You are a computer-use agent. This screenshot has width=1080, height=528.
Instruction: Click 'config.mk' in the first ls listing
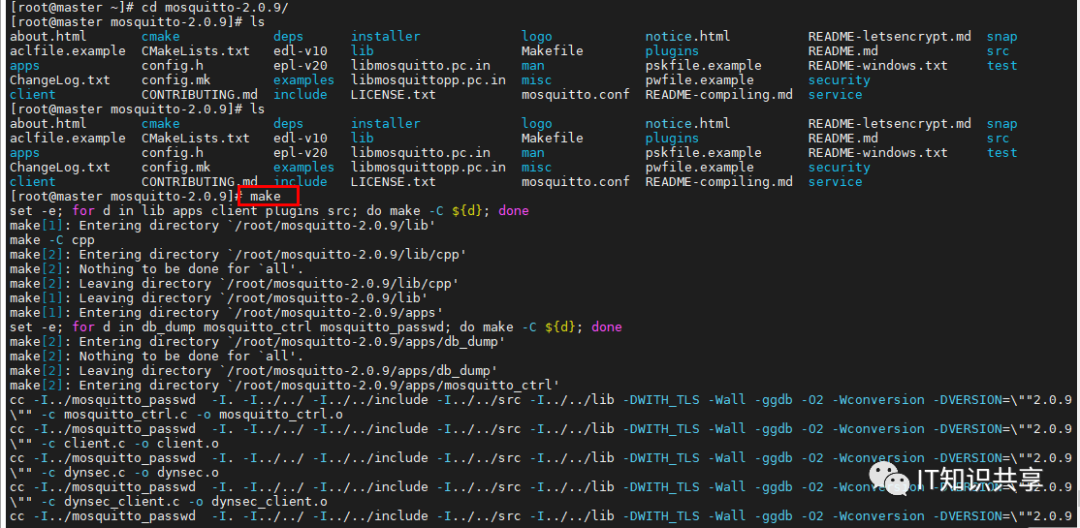tap(176, 80)
